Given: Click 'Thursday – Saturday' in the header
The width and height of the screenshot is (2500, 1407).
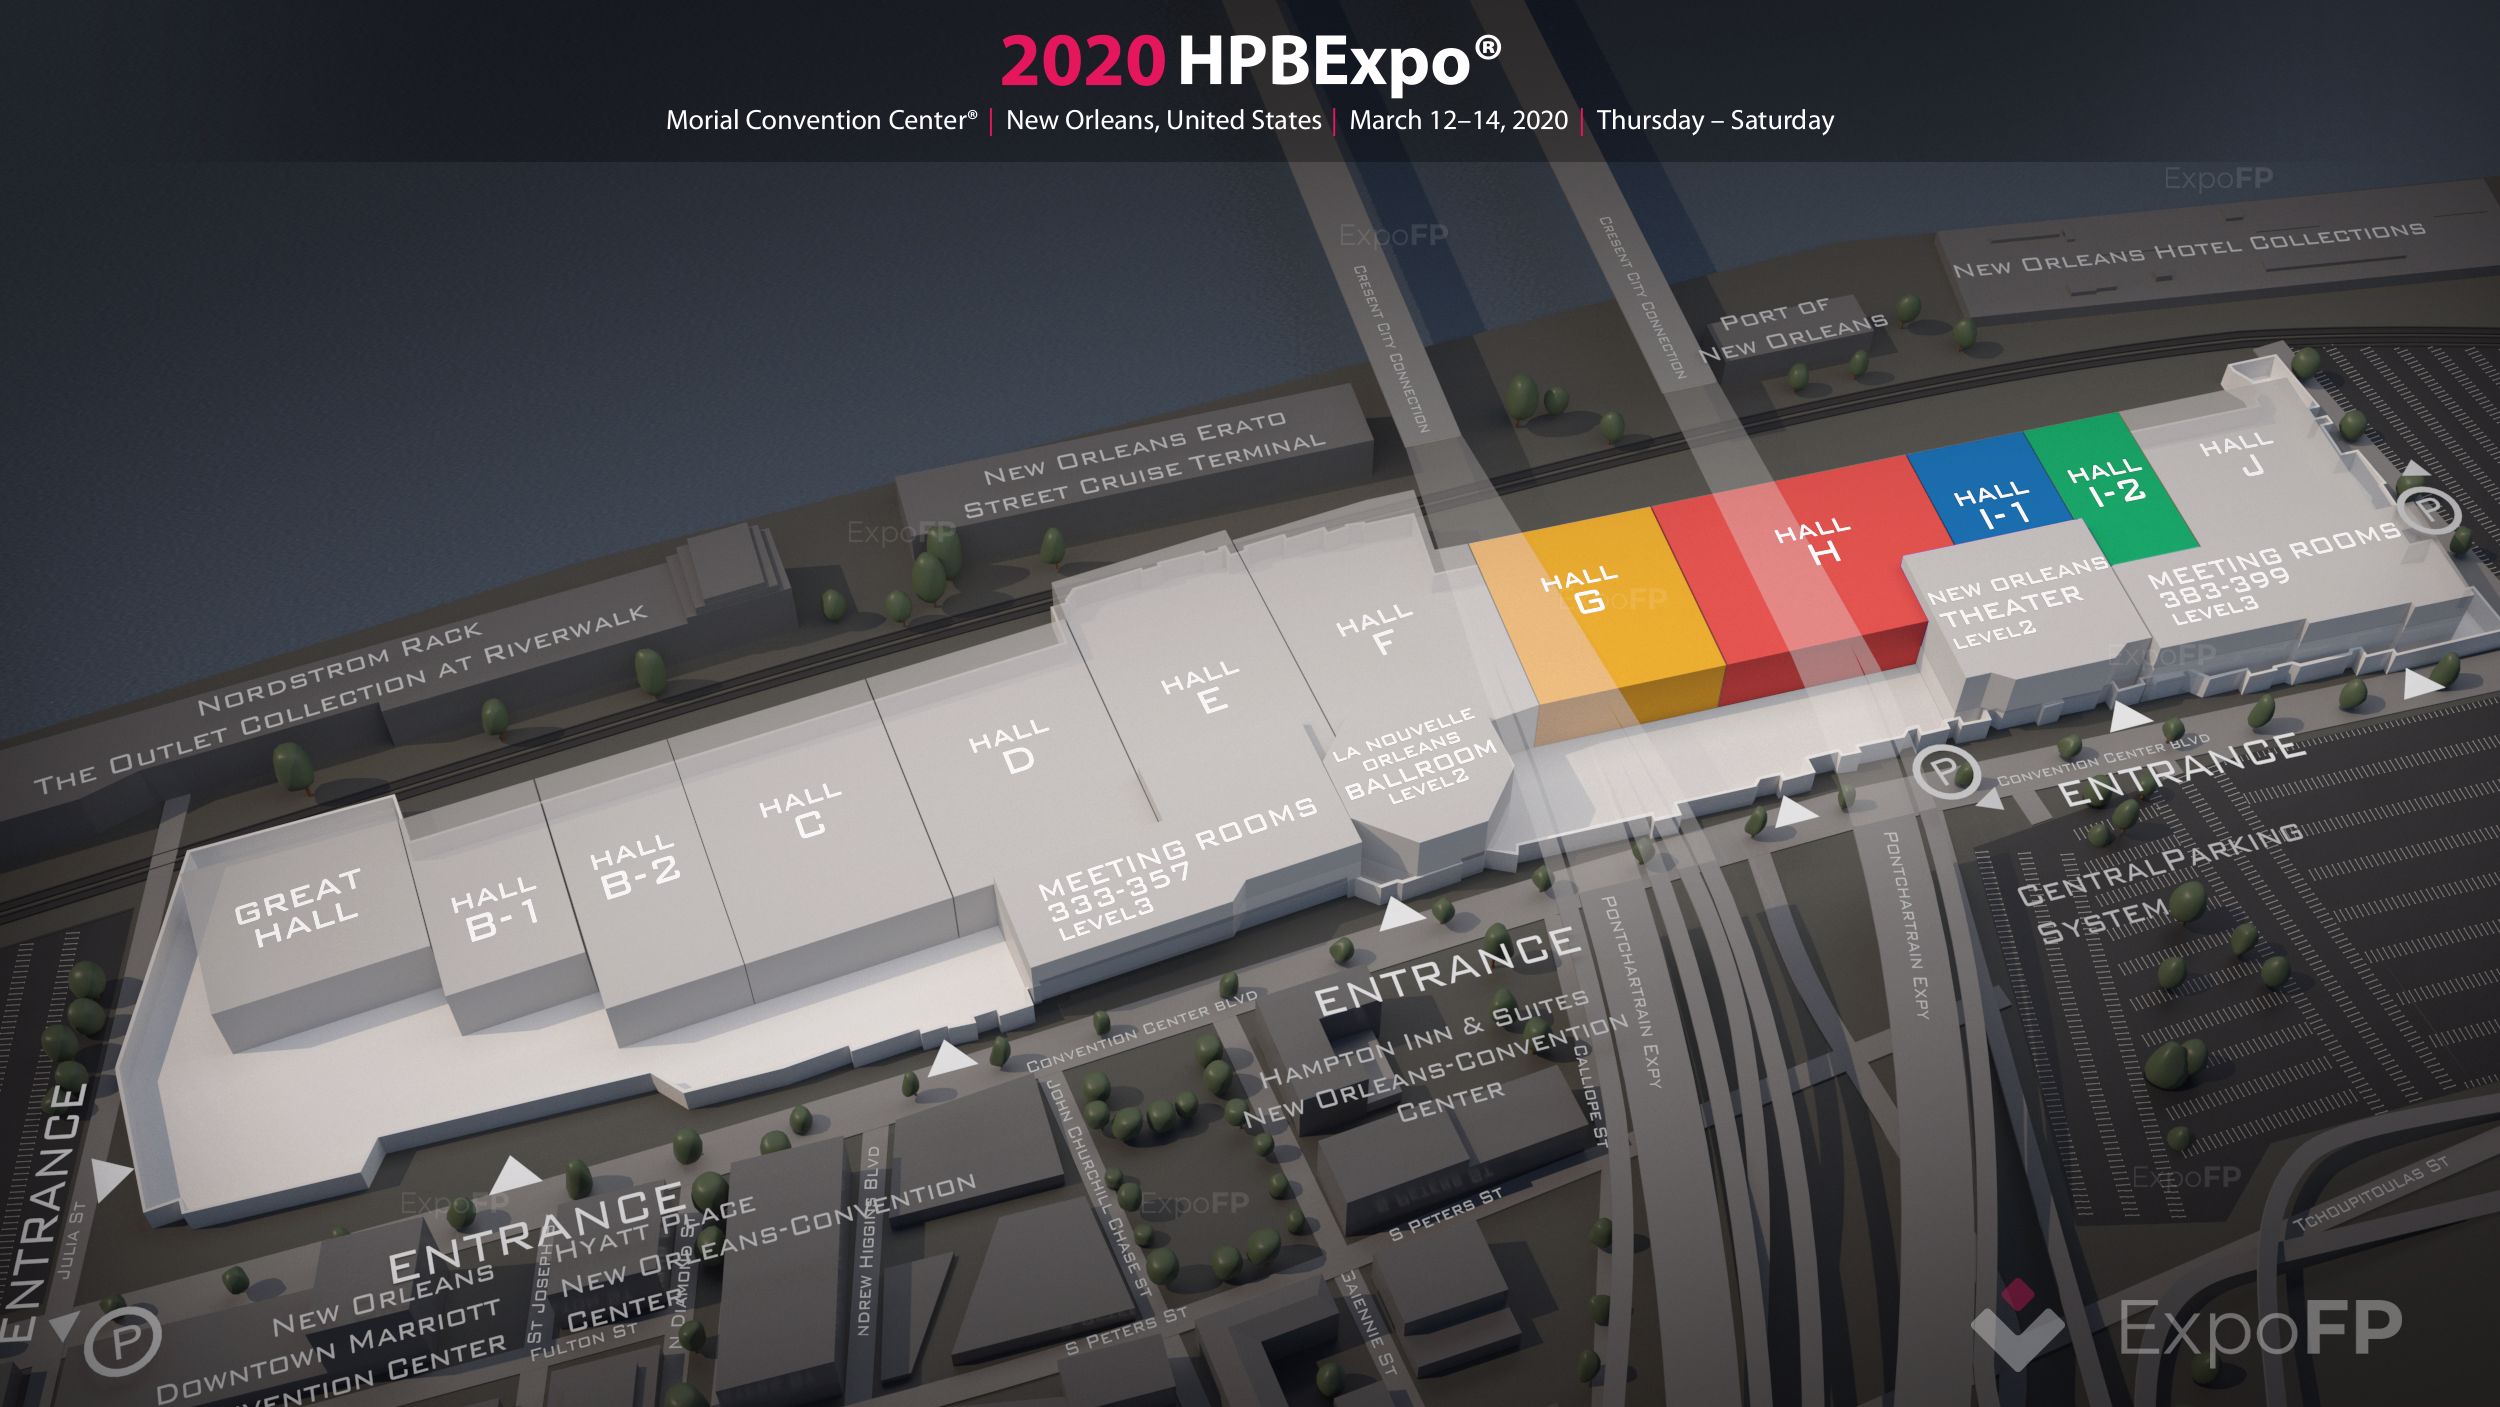Looking at the screenshot, I should [1715, 120].
